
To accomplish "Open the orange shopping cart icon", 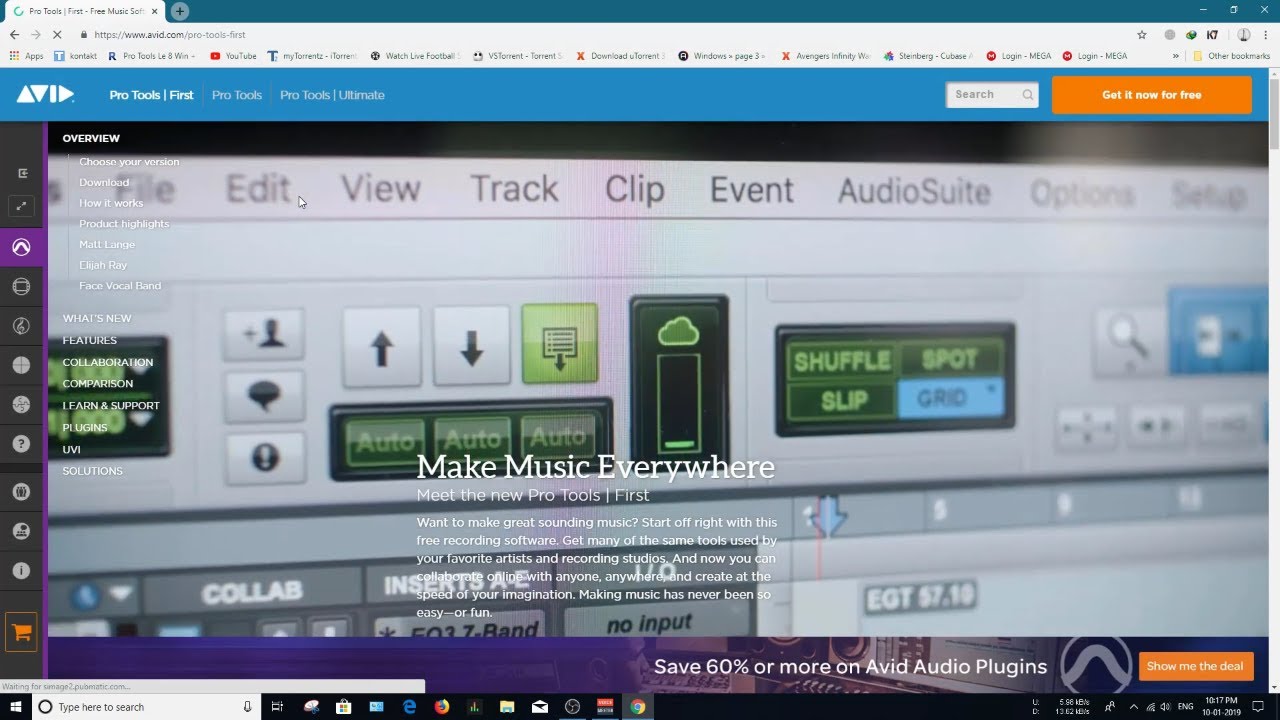I will point(22,632).
